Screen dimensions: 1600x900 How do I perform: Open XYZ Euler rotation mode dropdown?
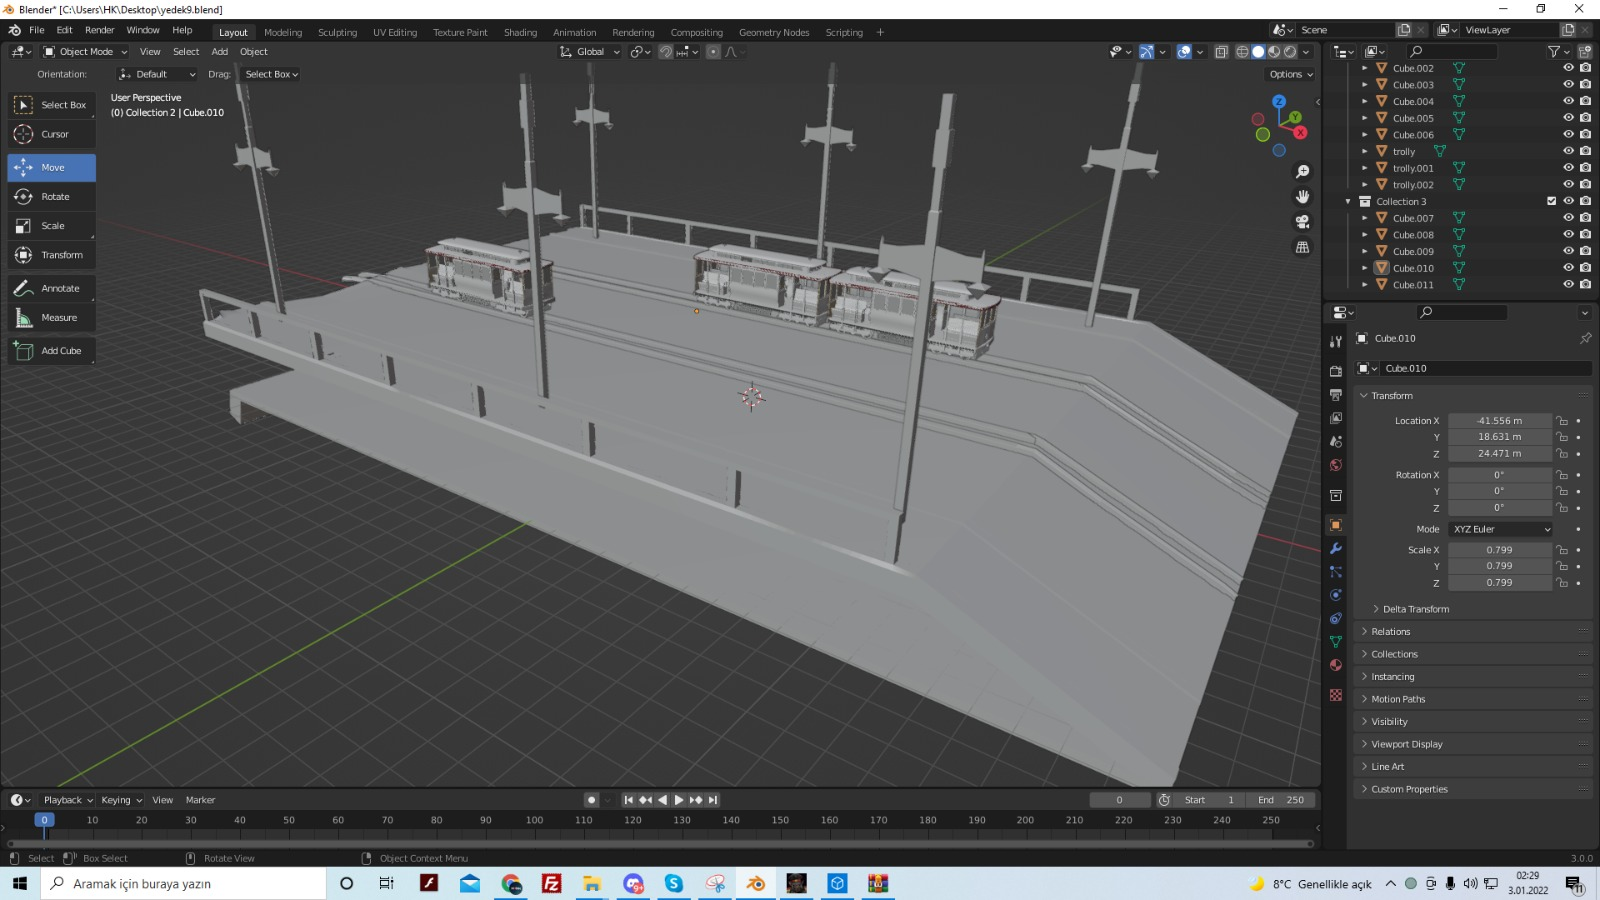click(1501, 530)
